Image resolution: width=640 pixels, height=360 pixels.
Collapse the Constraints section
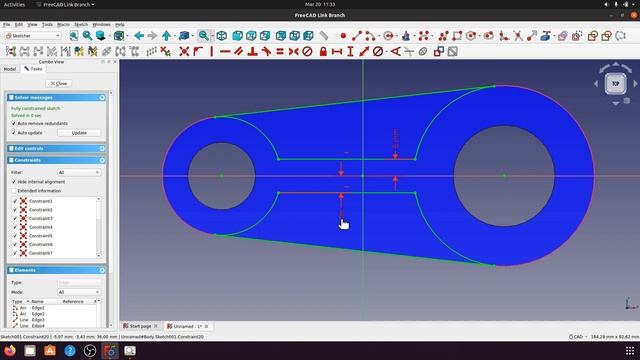[102, 160]
